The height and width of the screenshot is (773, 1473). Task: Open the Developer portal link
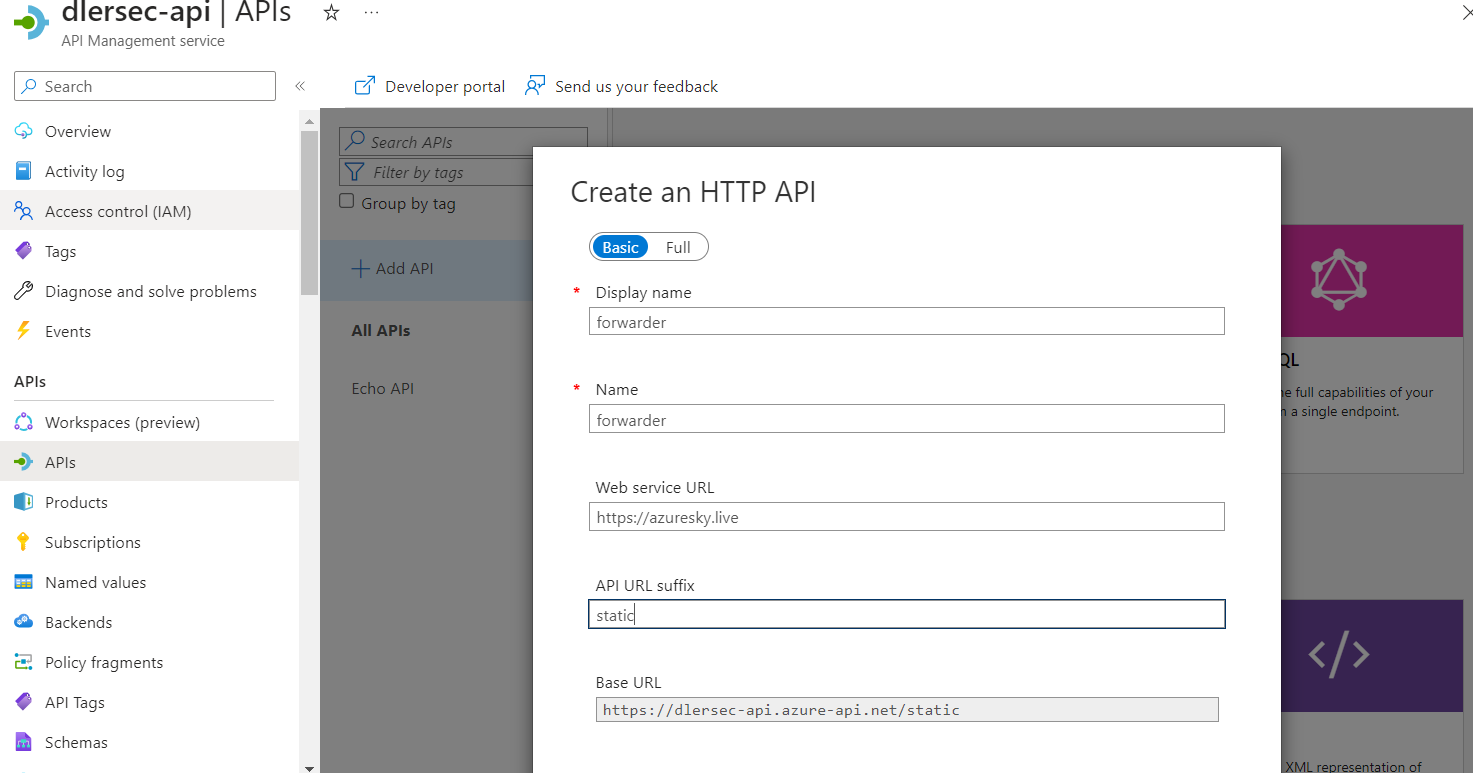[x=445, y=86]
